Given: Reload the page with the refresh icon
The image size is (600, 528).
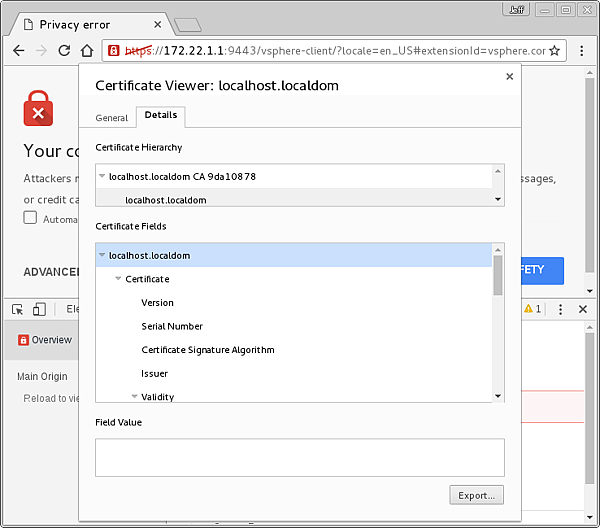Looking at the screenshot, I should [64, 51].
